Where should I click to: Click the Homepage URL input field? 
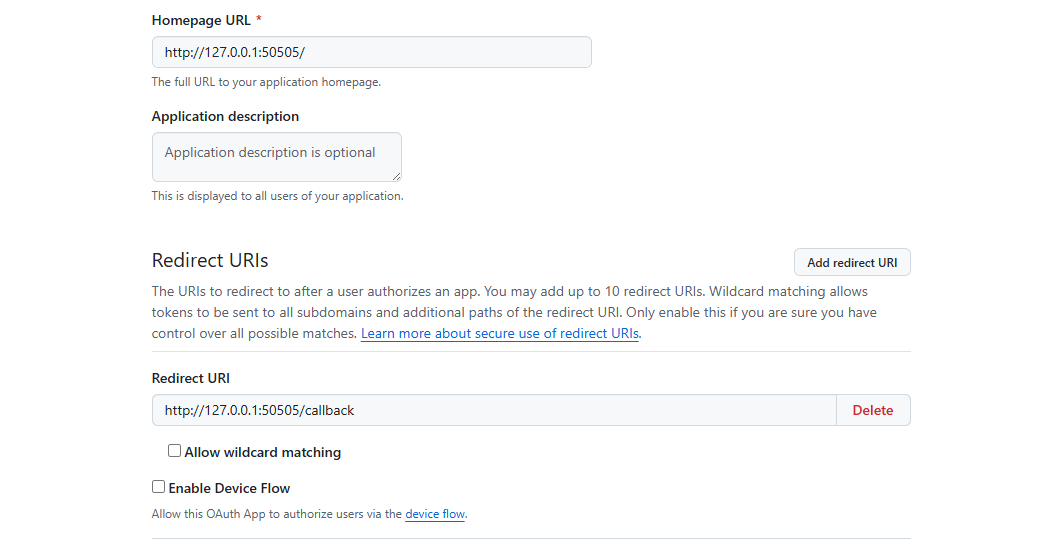point(371,52)
